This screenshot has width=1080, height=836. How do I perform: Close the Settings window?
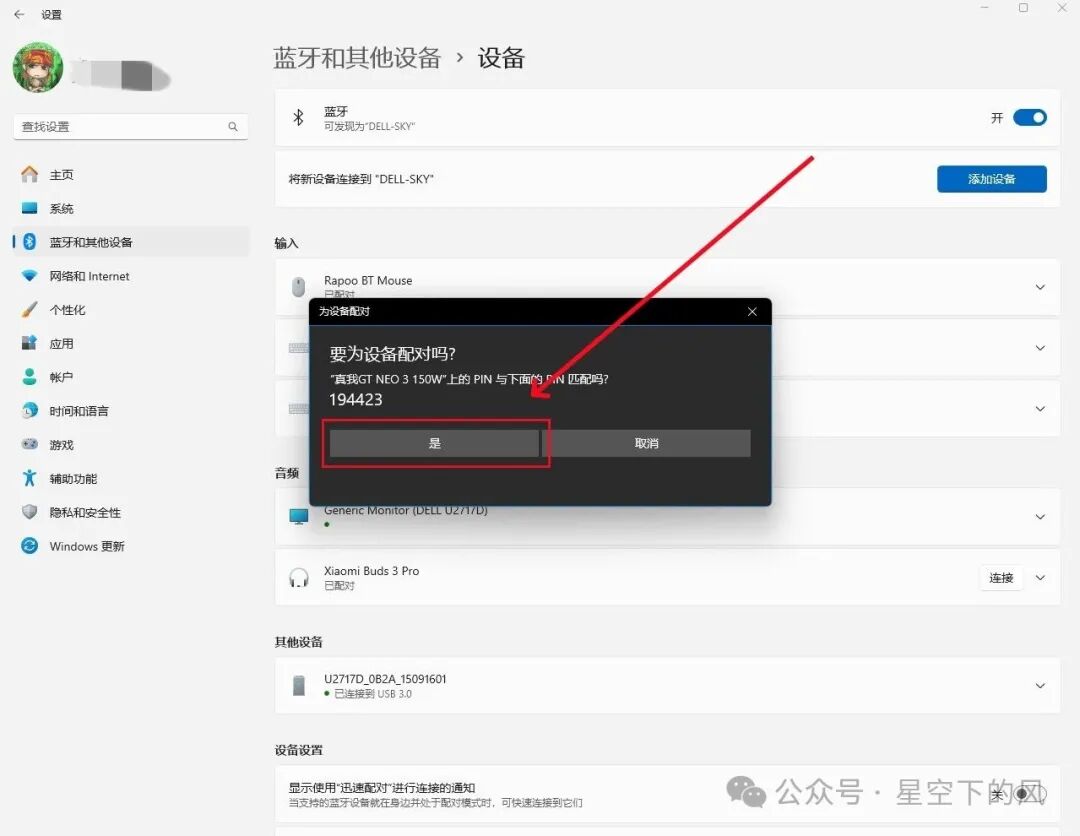(x=1062, y=8)
